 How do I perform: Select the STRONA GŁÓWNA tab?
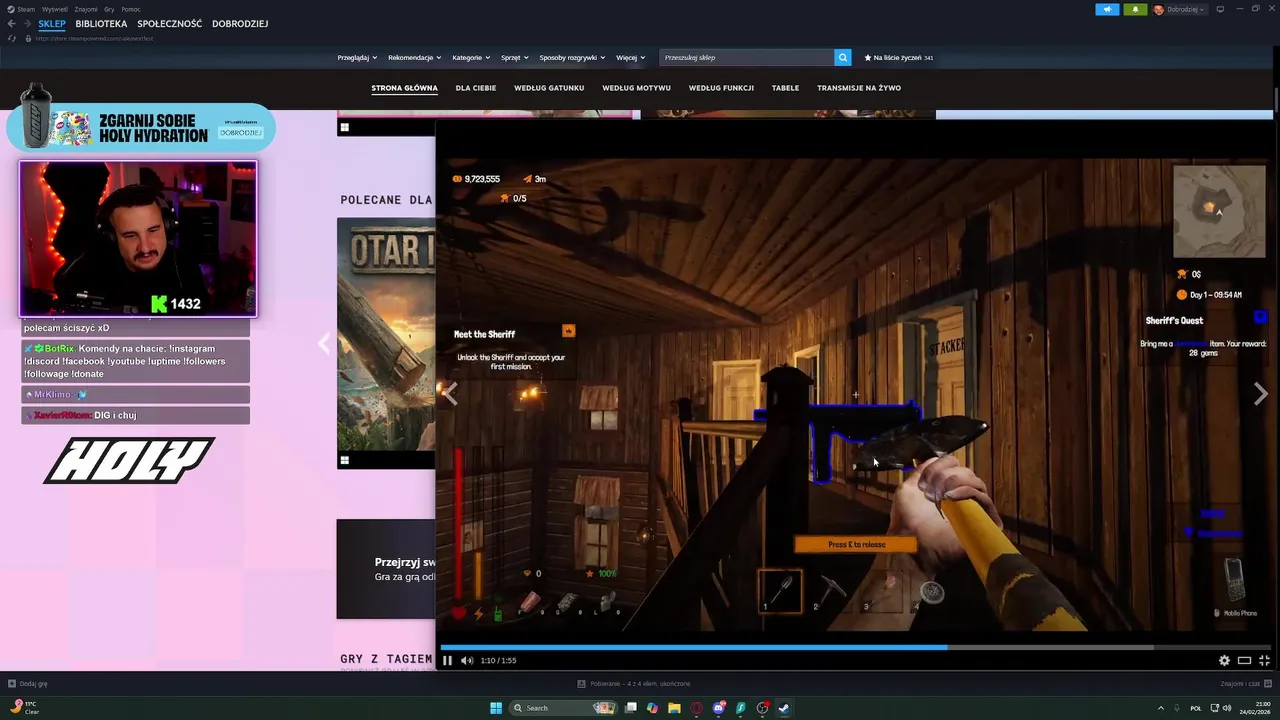(x=404, y=88)
